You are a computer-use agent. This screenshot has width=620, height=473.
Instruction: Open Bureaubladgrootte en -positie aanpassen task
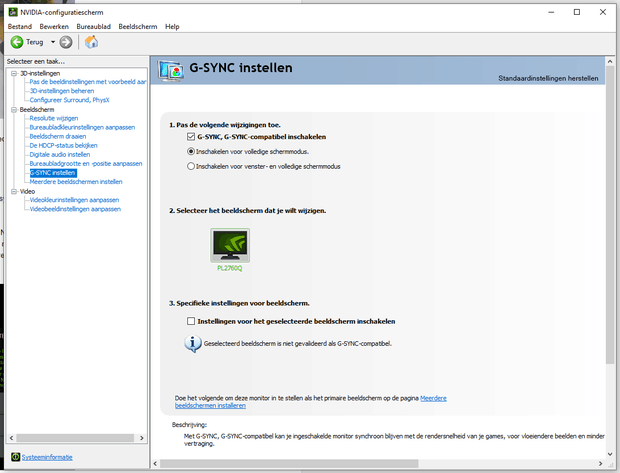coord(86,164)
